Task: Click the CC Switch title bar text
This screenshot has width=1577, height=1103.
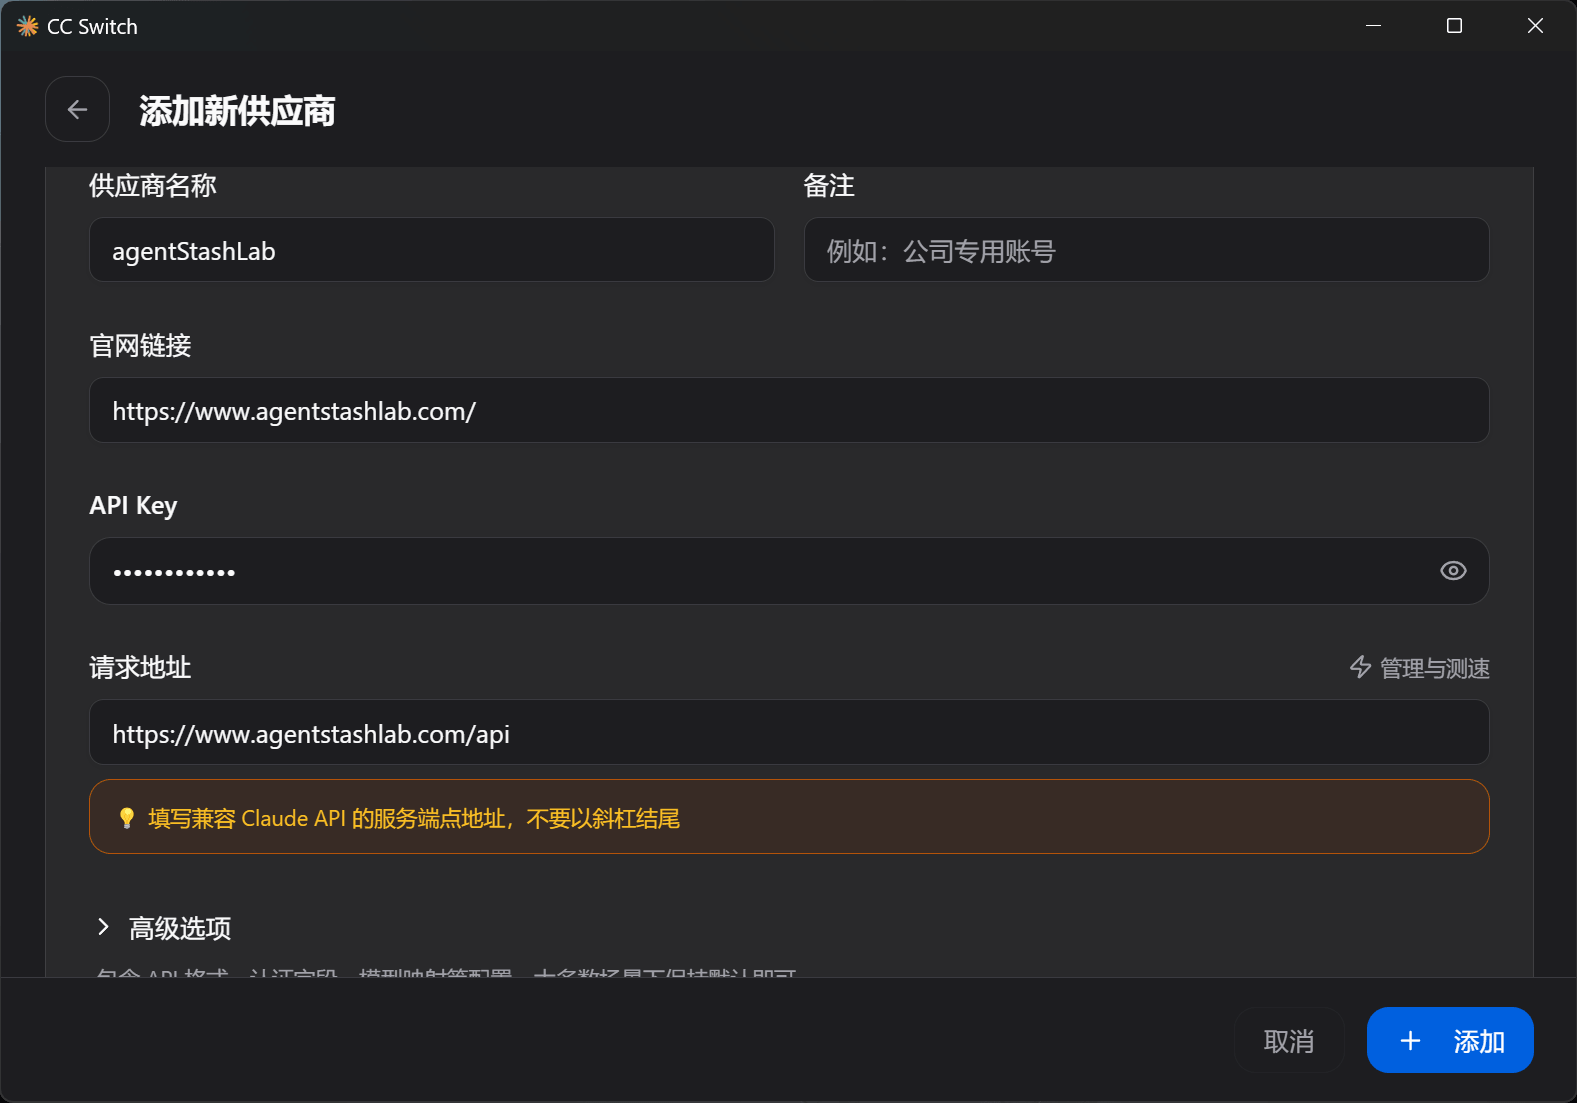Action: click(x=92, y=27)
